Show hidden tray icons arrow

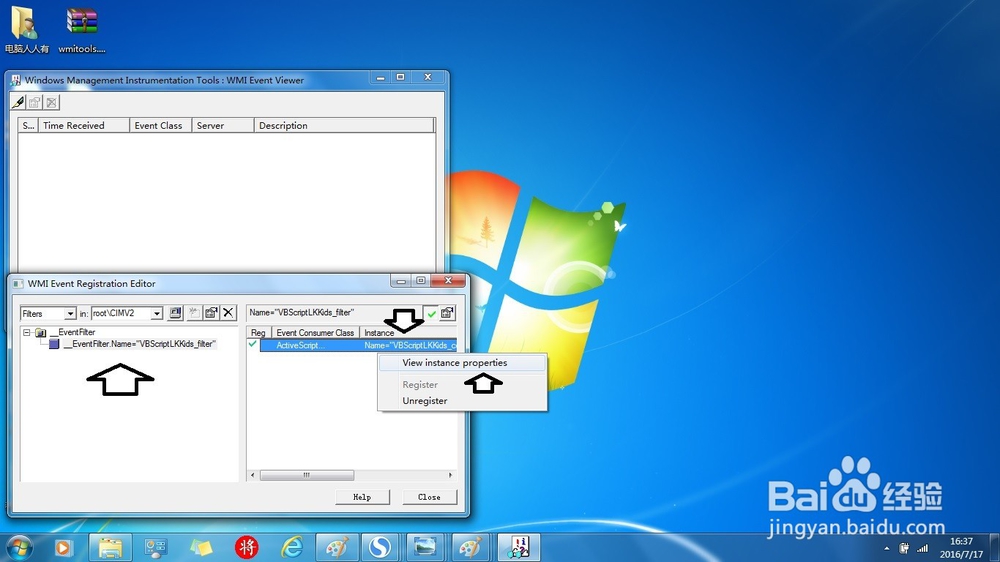tap(886, 549)
